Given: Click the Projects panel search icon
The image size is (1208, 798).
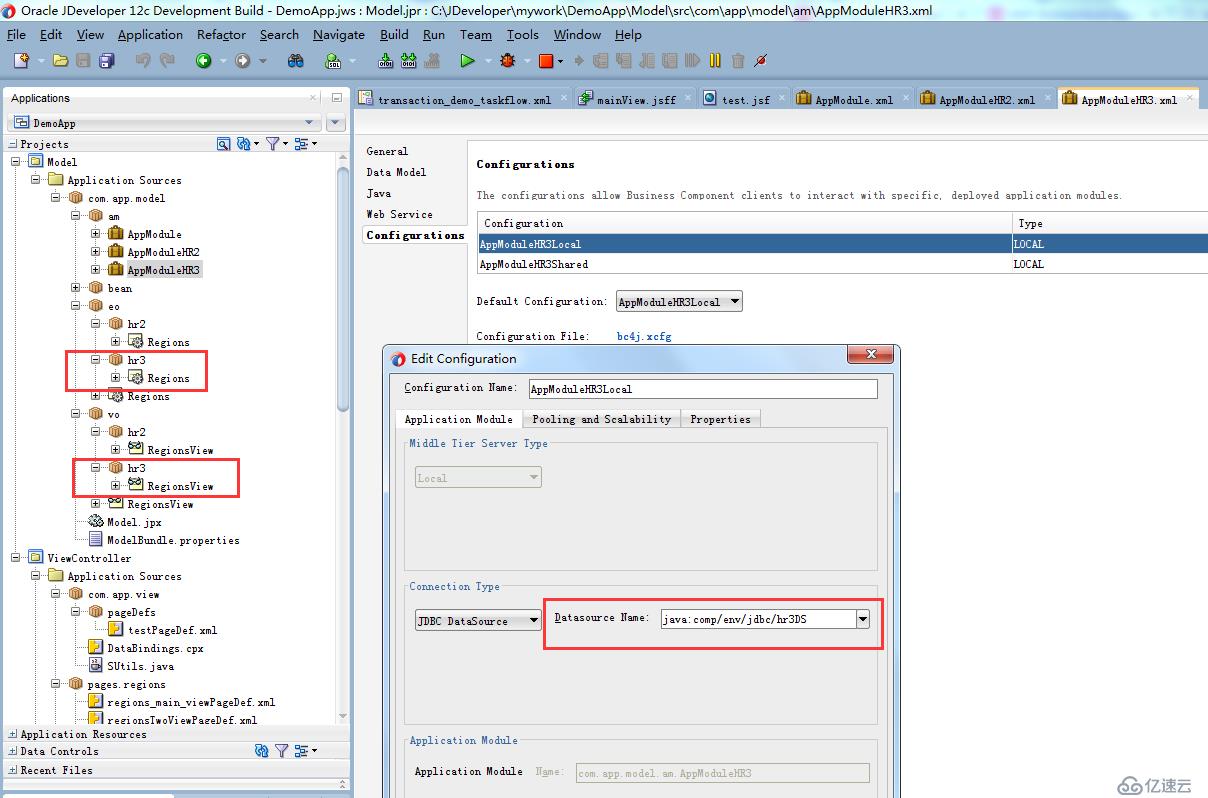Looking at the screenshot, I should [223, 144].
